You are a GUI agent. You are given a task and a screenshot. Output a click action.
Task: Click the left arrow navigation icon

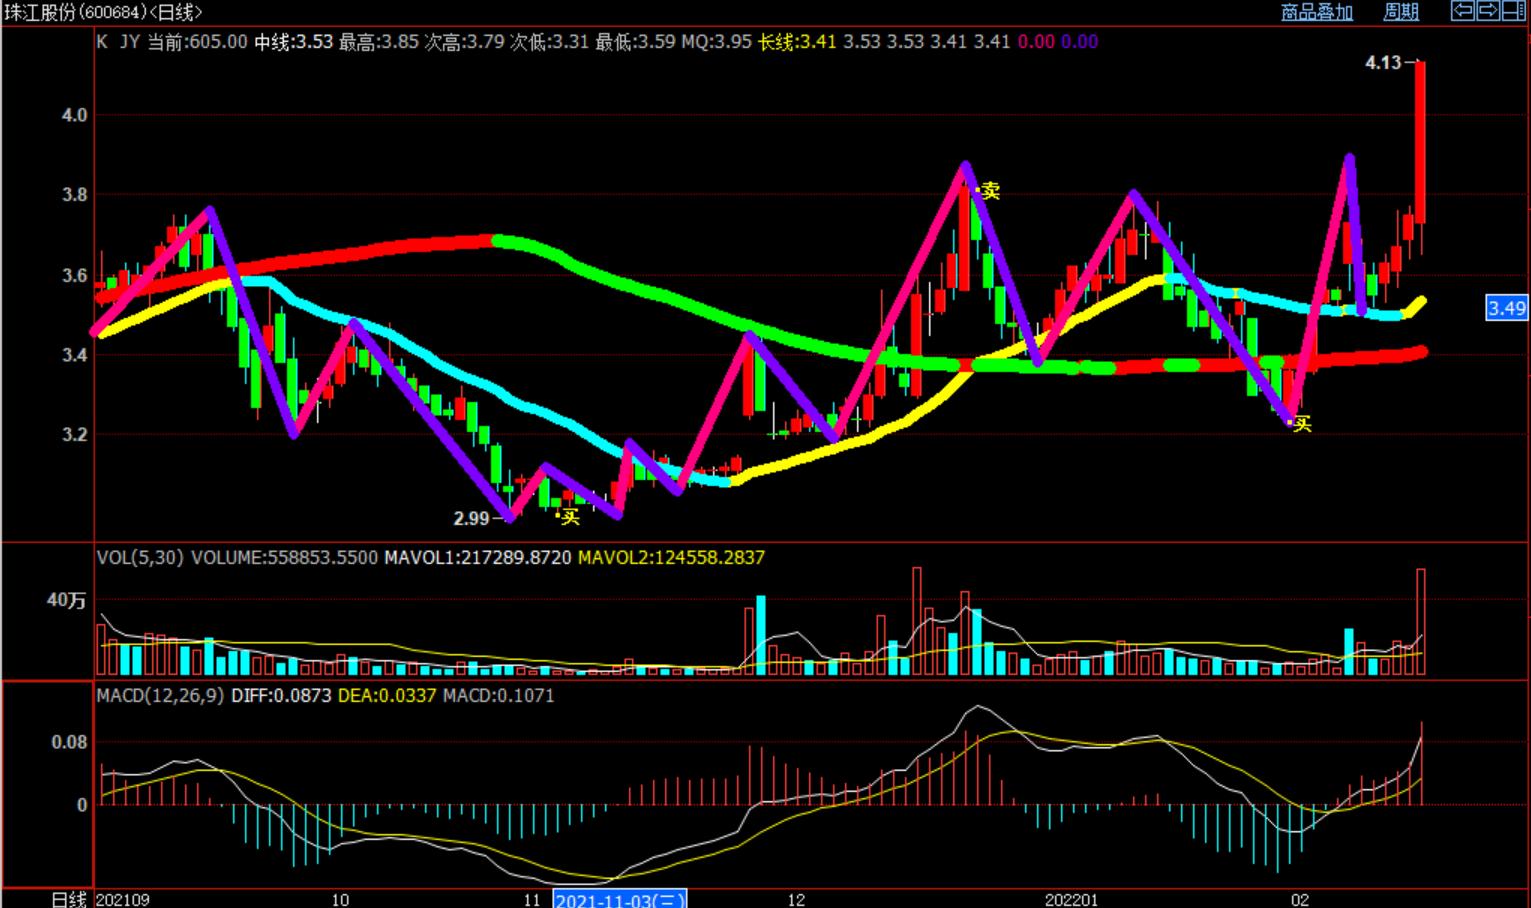tap(1462, 11)
